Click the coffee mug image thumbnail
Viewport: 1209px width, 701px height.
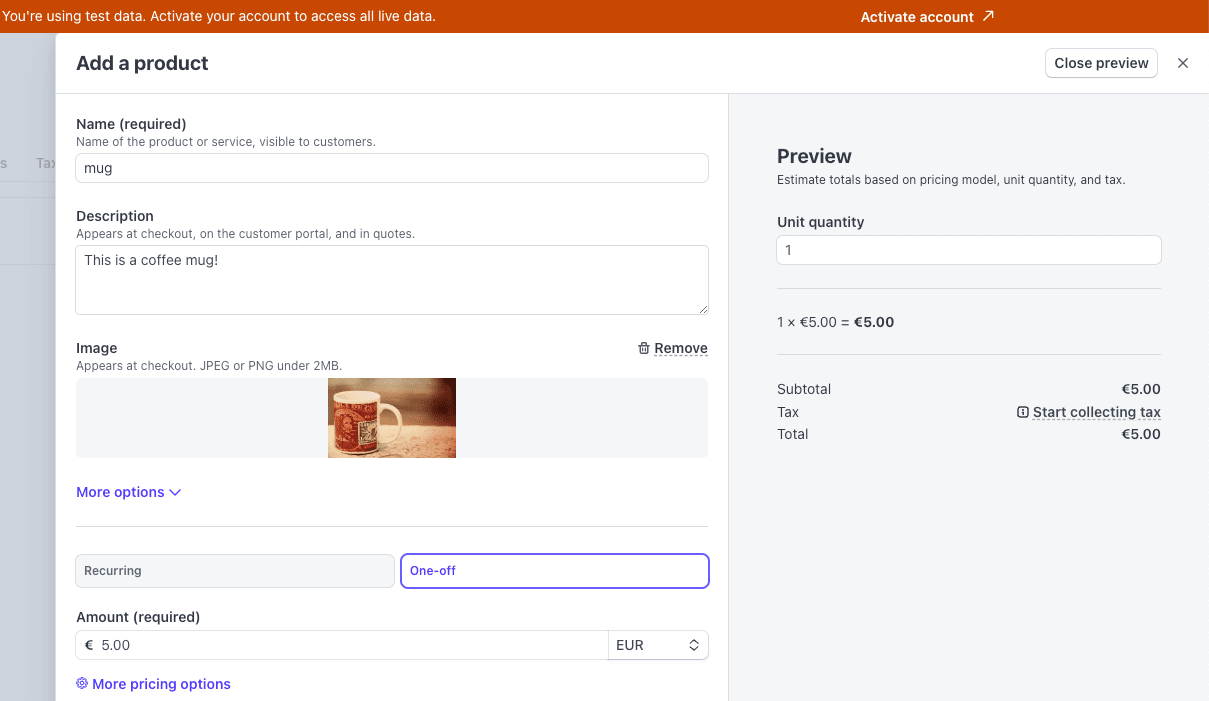pos(392,418)
